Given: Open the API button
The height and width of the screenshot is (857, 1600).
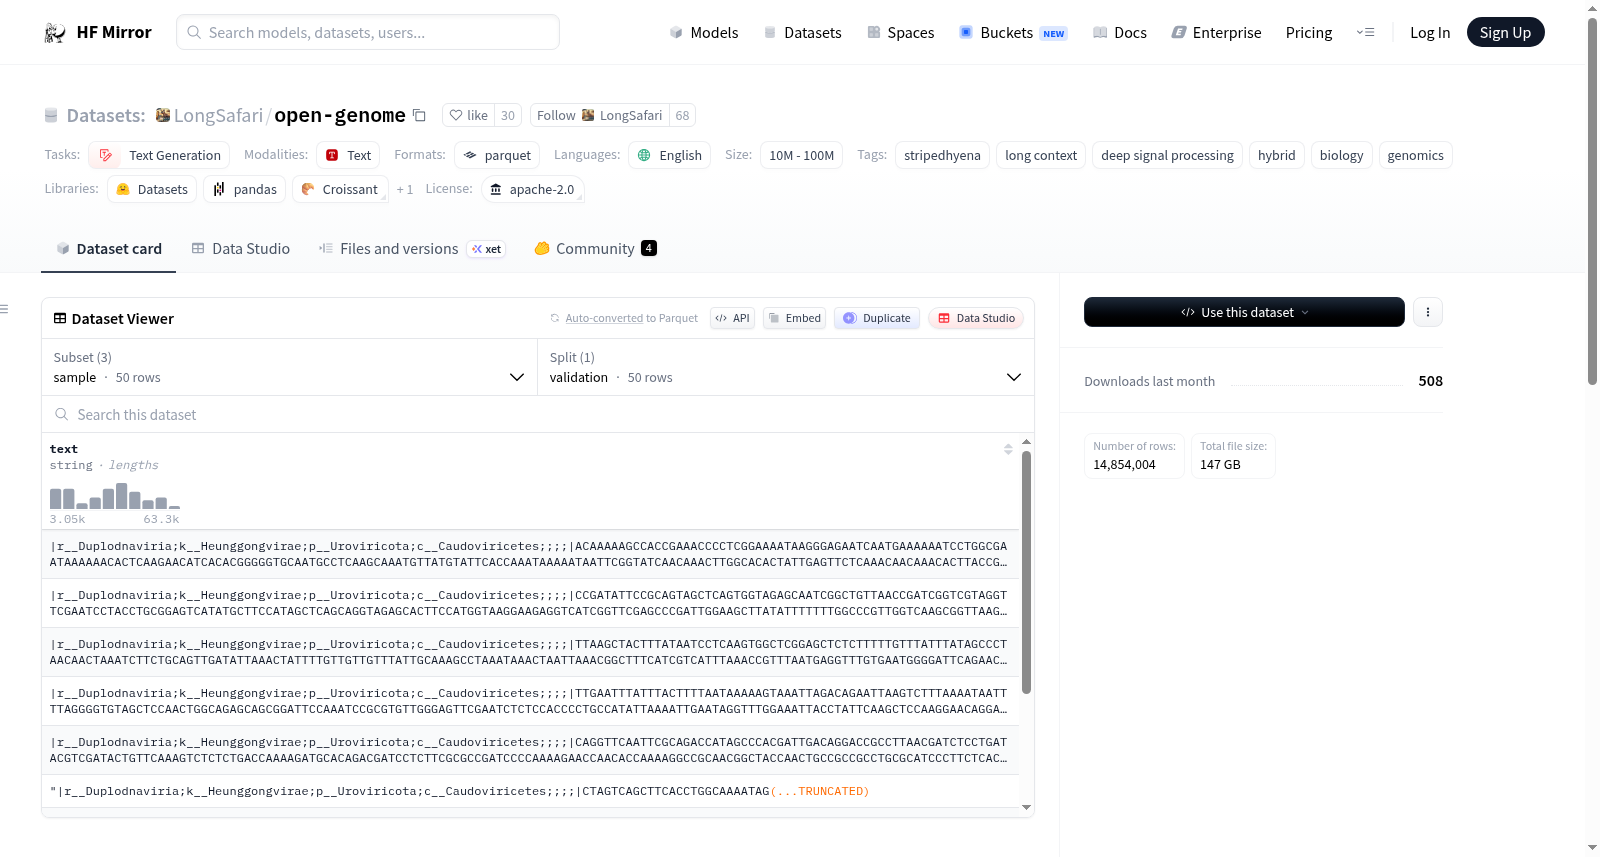Looking at the screenshot, I should [x=732, y=318].
